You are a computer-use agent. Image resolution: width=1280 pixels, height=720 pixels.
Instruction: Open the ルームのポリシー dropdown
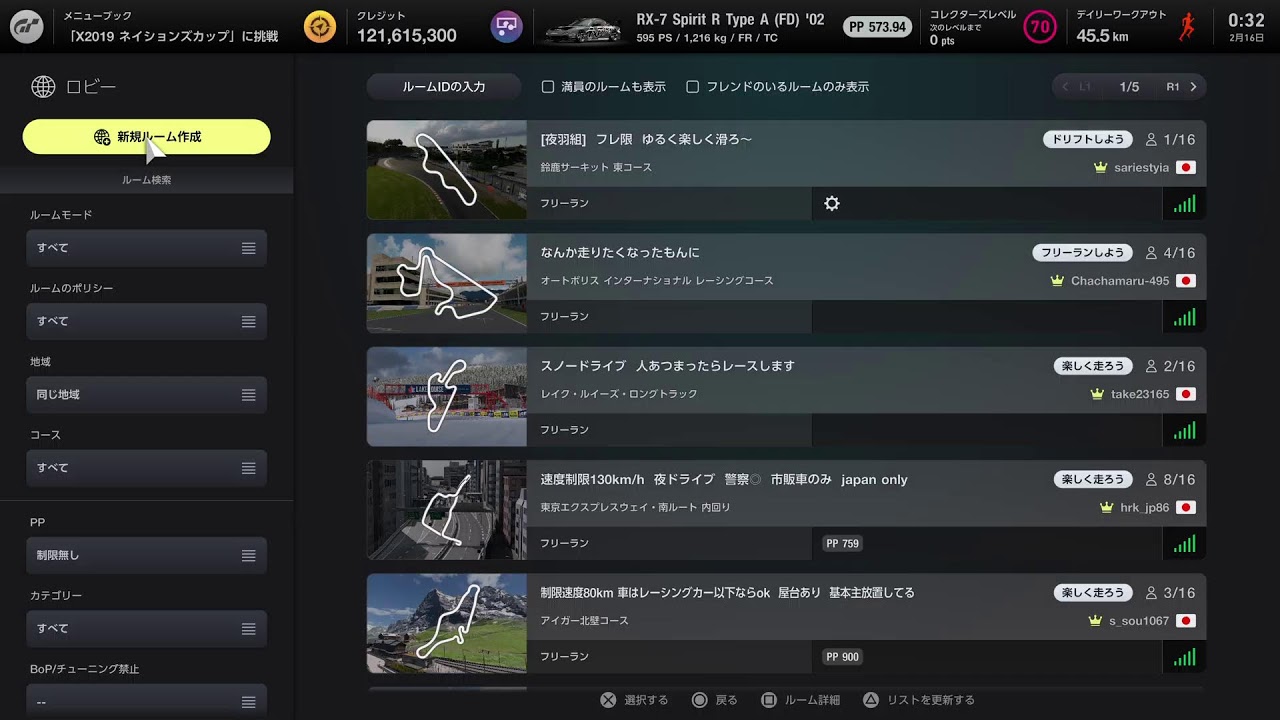pyautogui.click(x=146, y=321)
